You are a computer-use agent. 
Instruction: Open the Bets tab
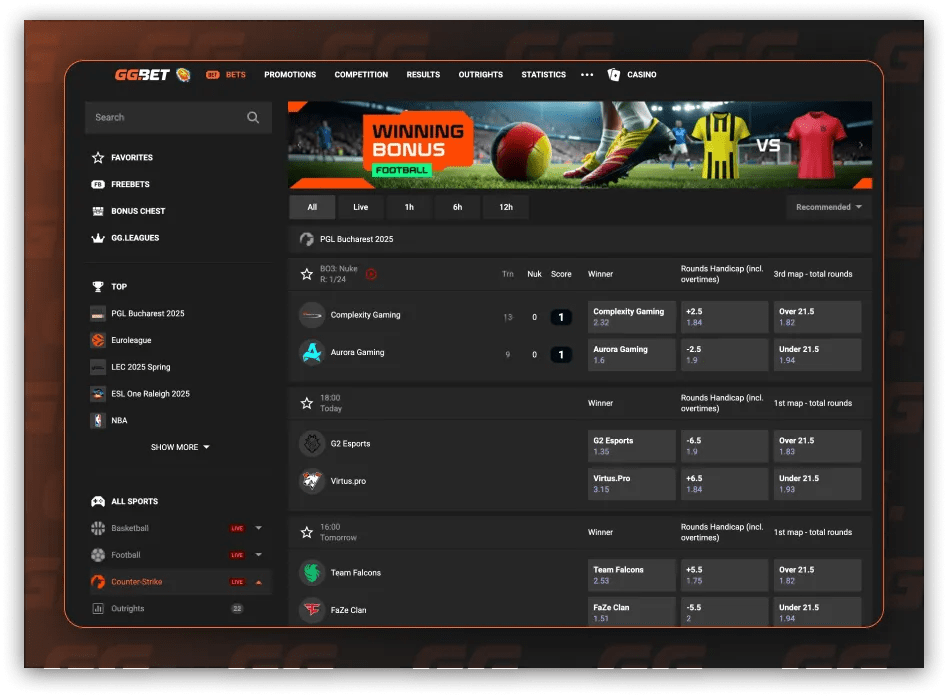[x=226, y=75]
